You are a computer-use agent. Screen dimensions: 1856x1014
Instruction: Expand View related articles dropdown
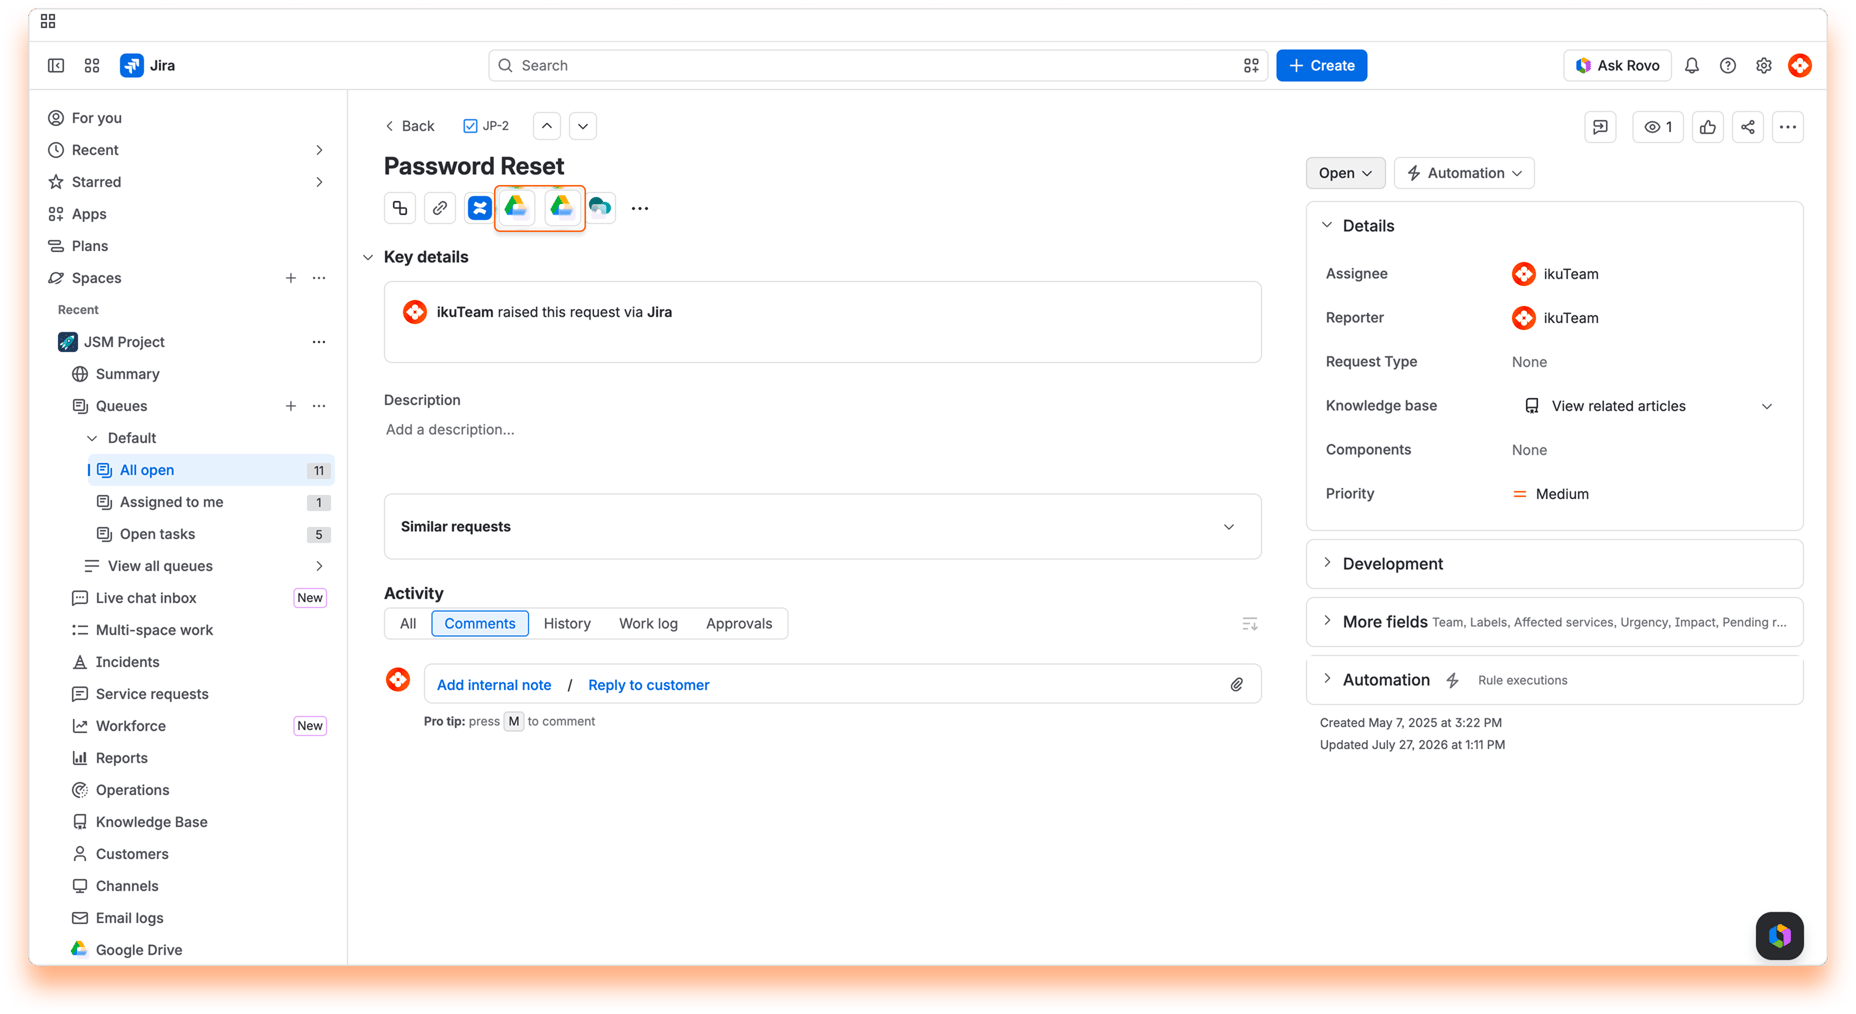pyautogui.click(x=1767, y=406)
